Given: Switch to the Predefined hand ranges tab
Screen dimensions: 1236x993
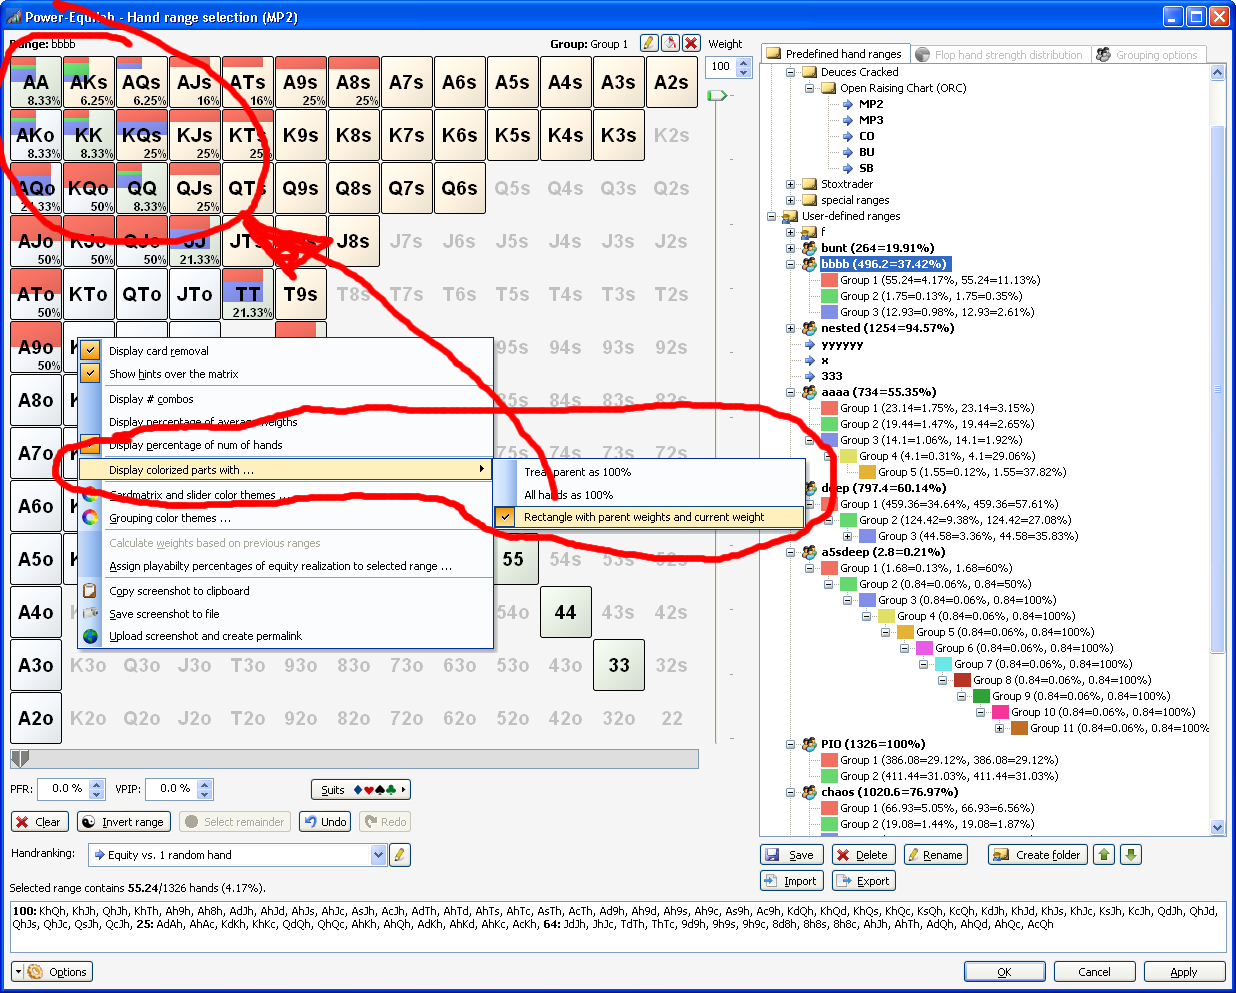Looking at the screenshot, I should coord(834,54).
